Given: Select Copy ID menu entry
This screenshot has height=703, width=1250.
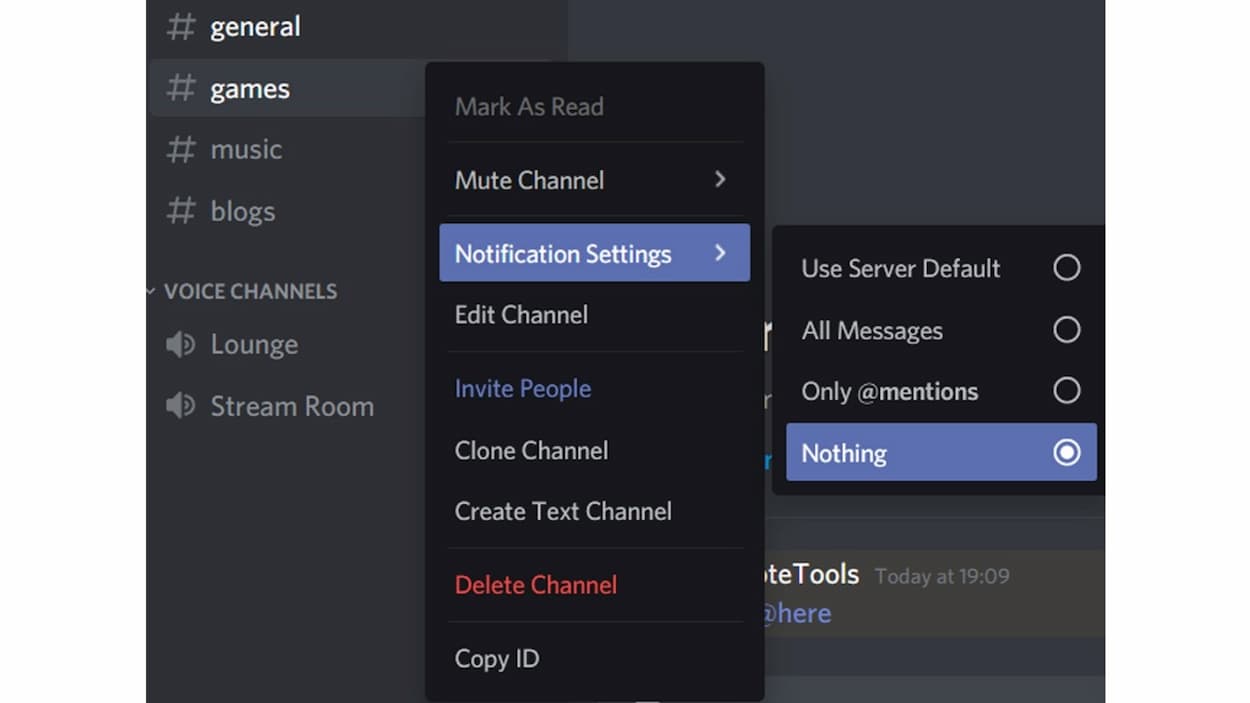Looking at the screenshot, I should click(497, 659).
